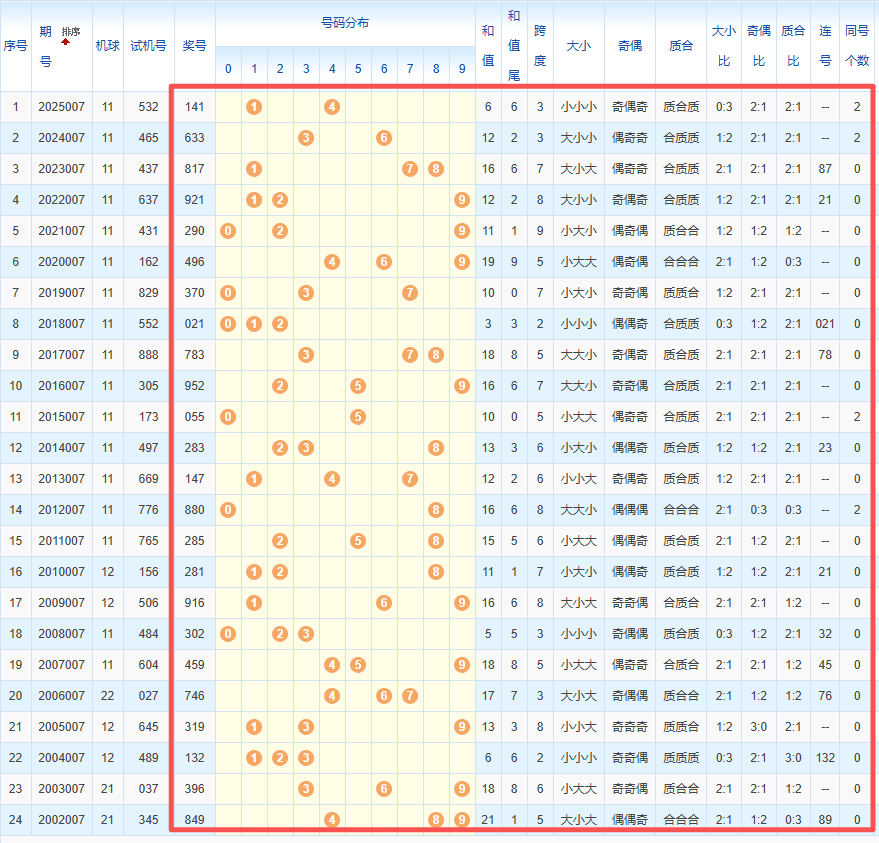
Task: Click the 和值 column header
Action: pos(487,45)
